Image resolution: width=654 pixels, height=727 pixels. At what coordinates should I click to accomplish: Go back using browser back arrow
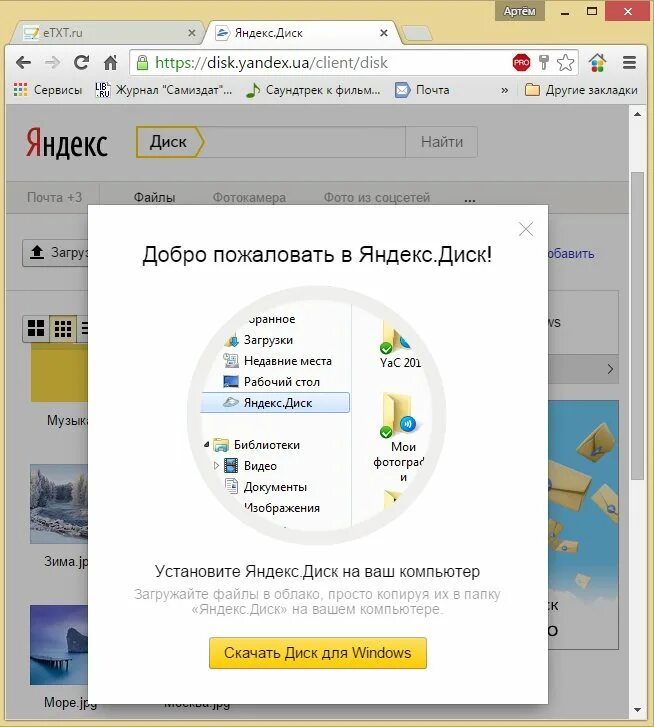(x=23, y=62)
